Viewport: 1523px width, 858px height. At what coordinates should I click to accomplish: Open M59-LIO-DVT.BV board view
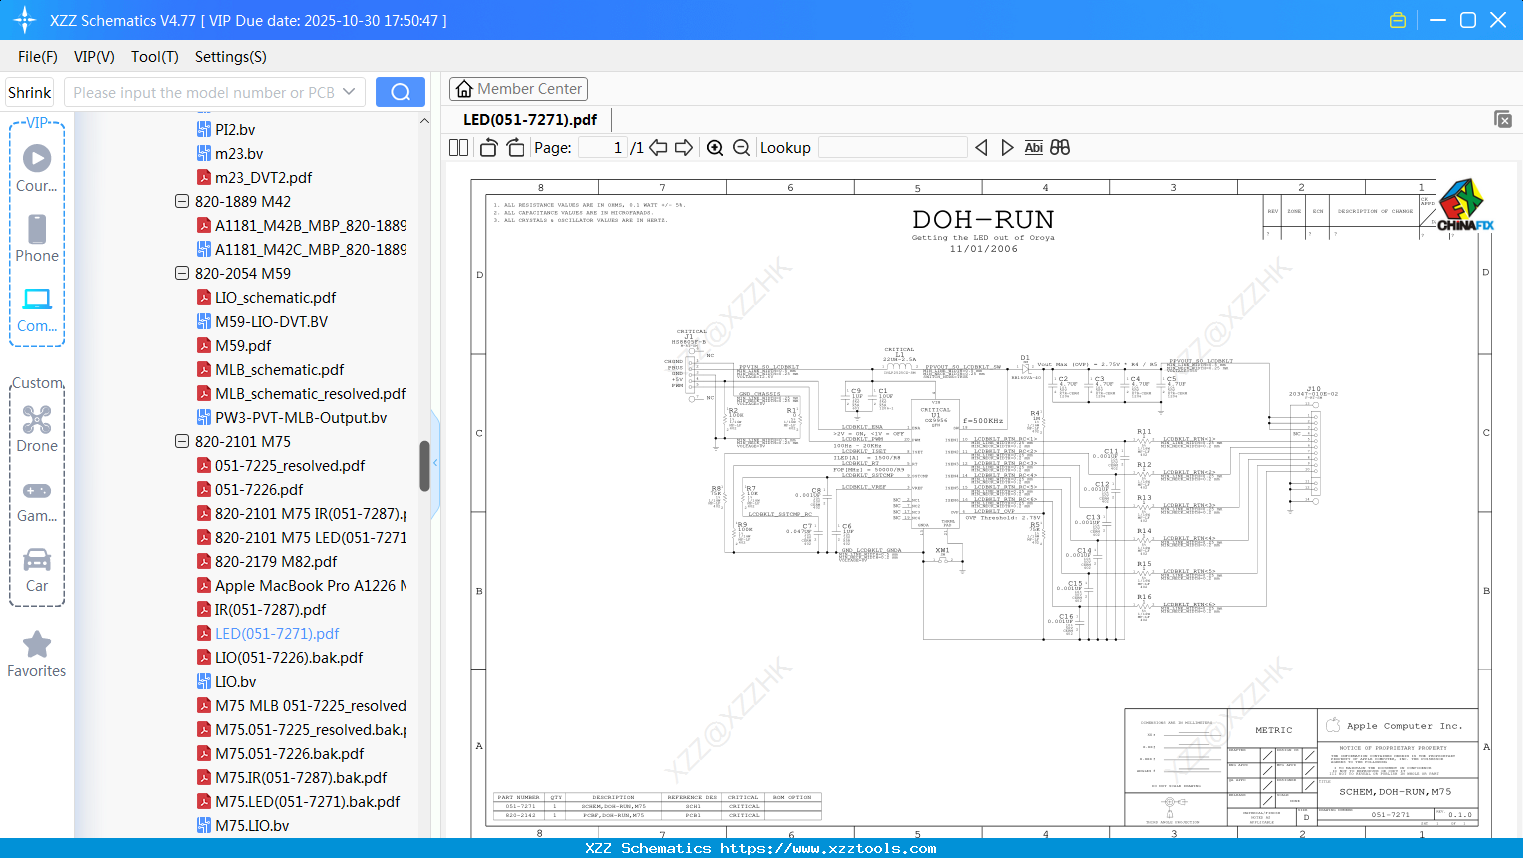(x=271, y=321)
